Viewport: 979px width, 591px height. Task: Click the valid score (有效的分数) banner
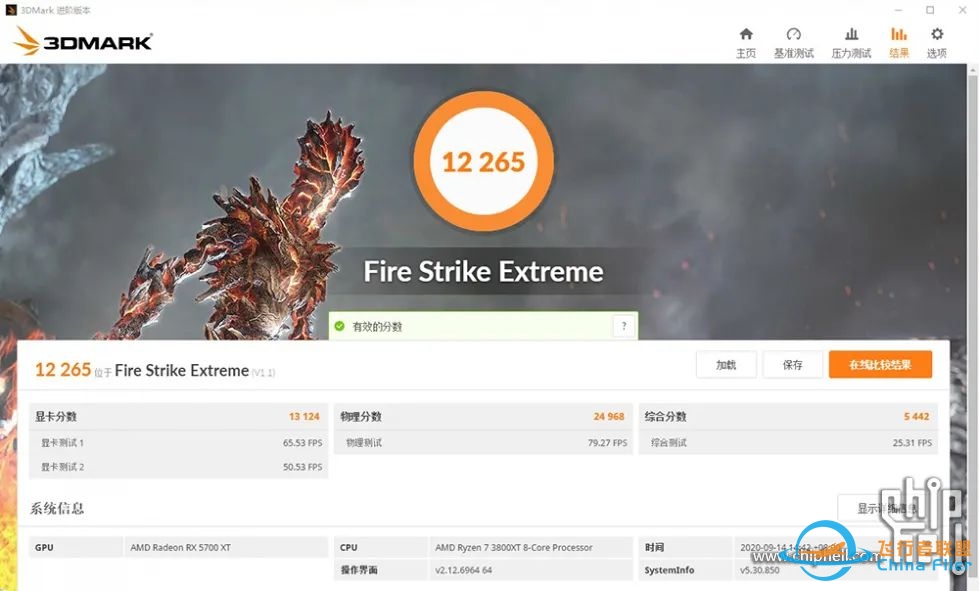tap(483, 326)
